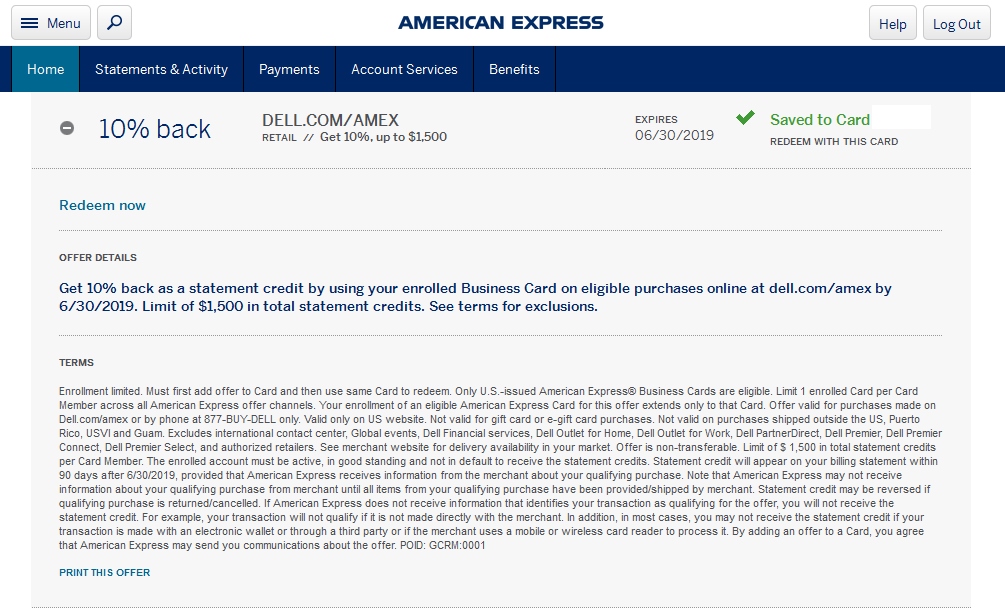Select PRINT THIS OFFER

[105, 572]
